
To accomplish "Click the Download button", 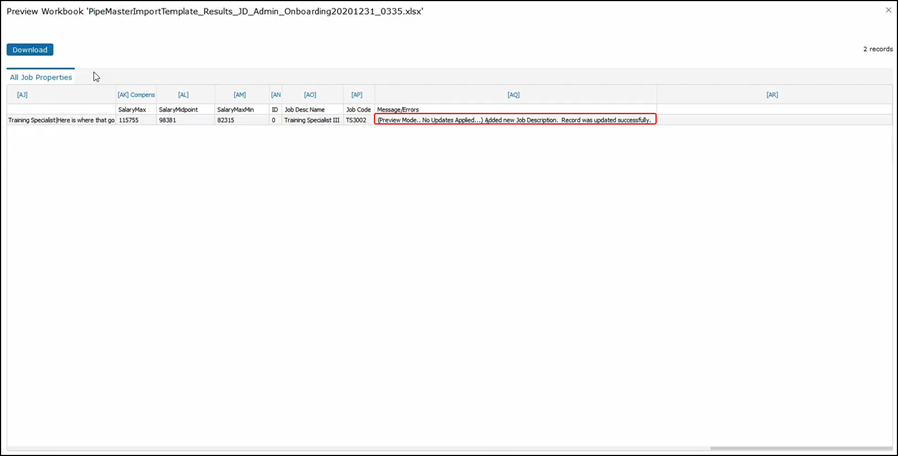I will coord(30,49).
